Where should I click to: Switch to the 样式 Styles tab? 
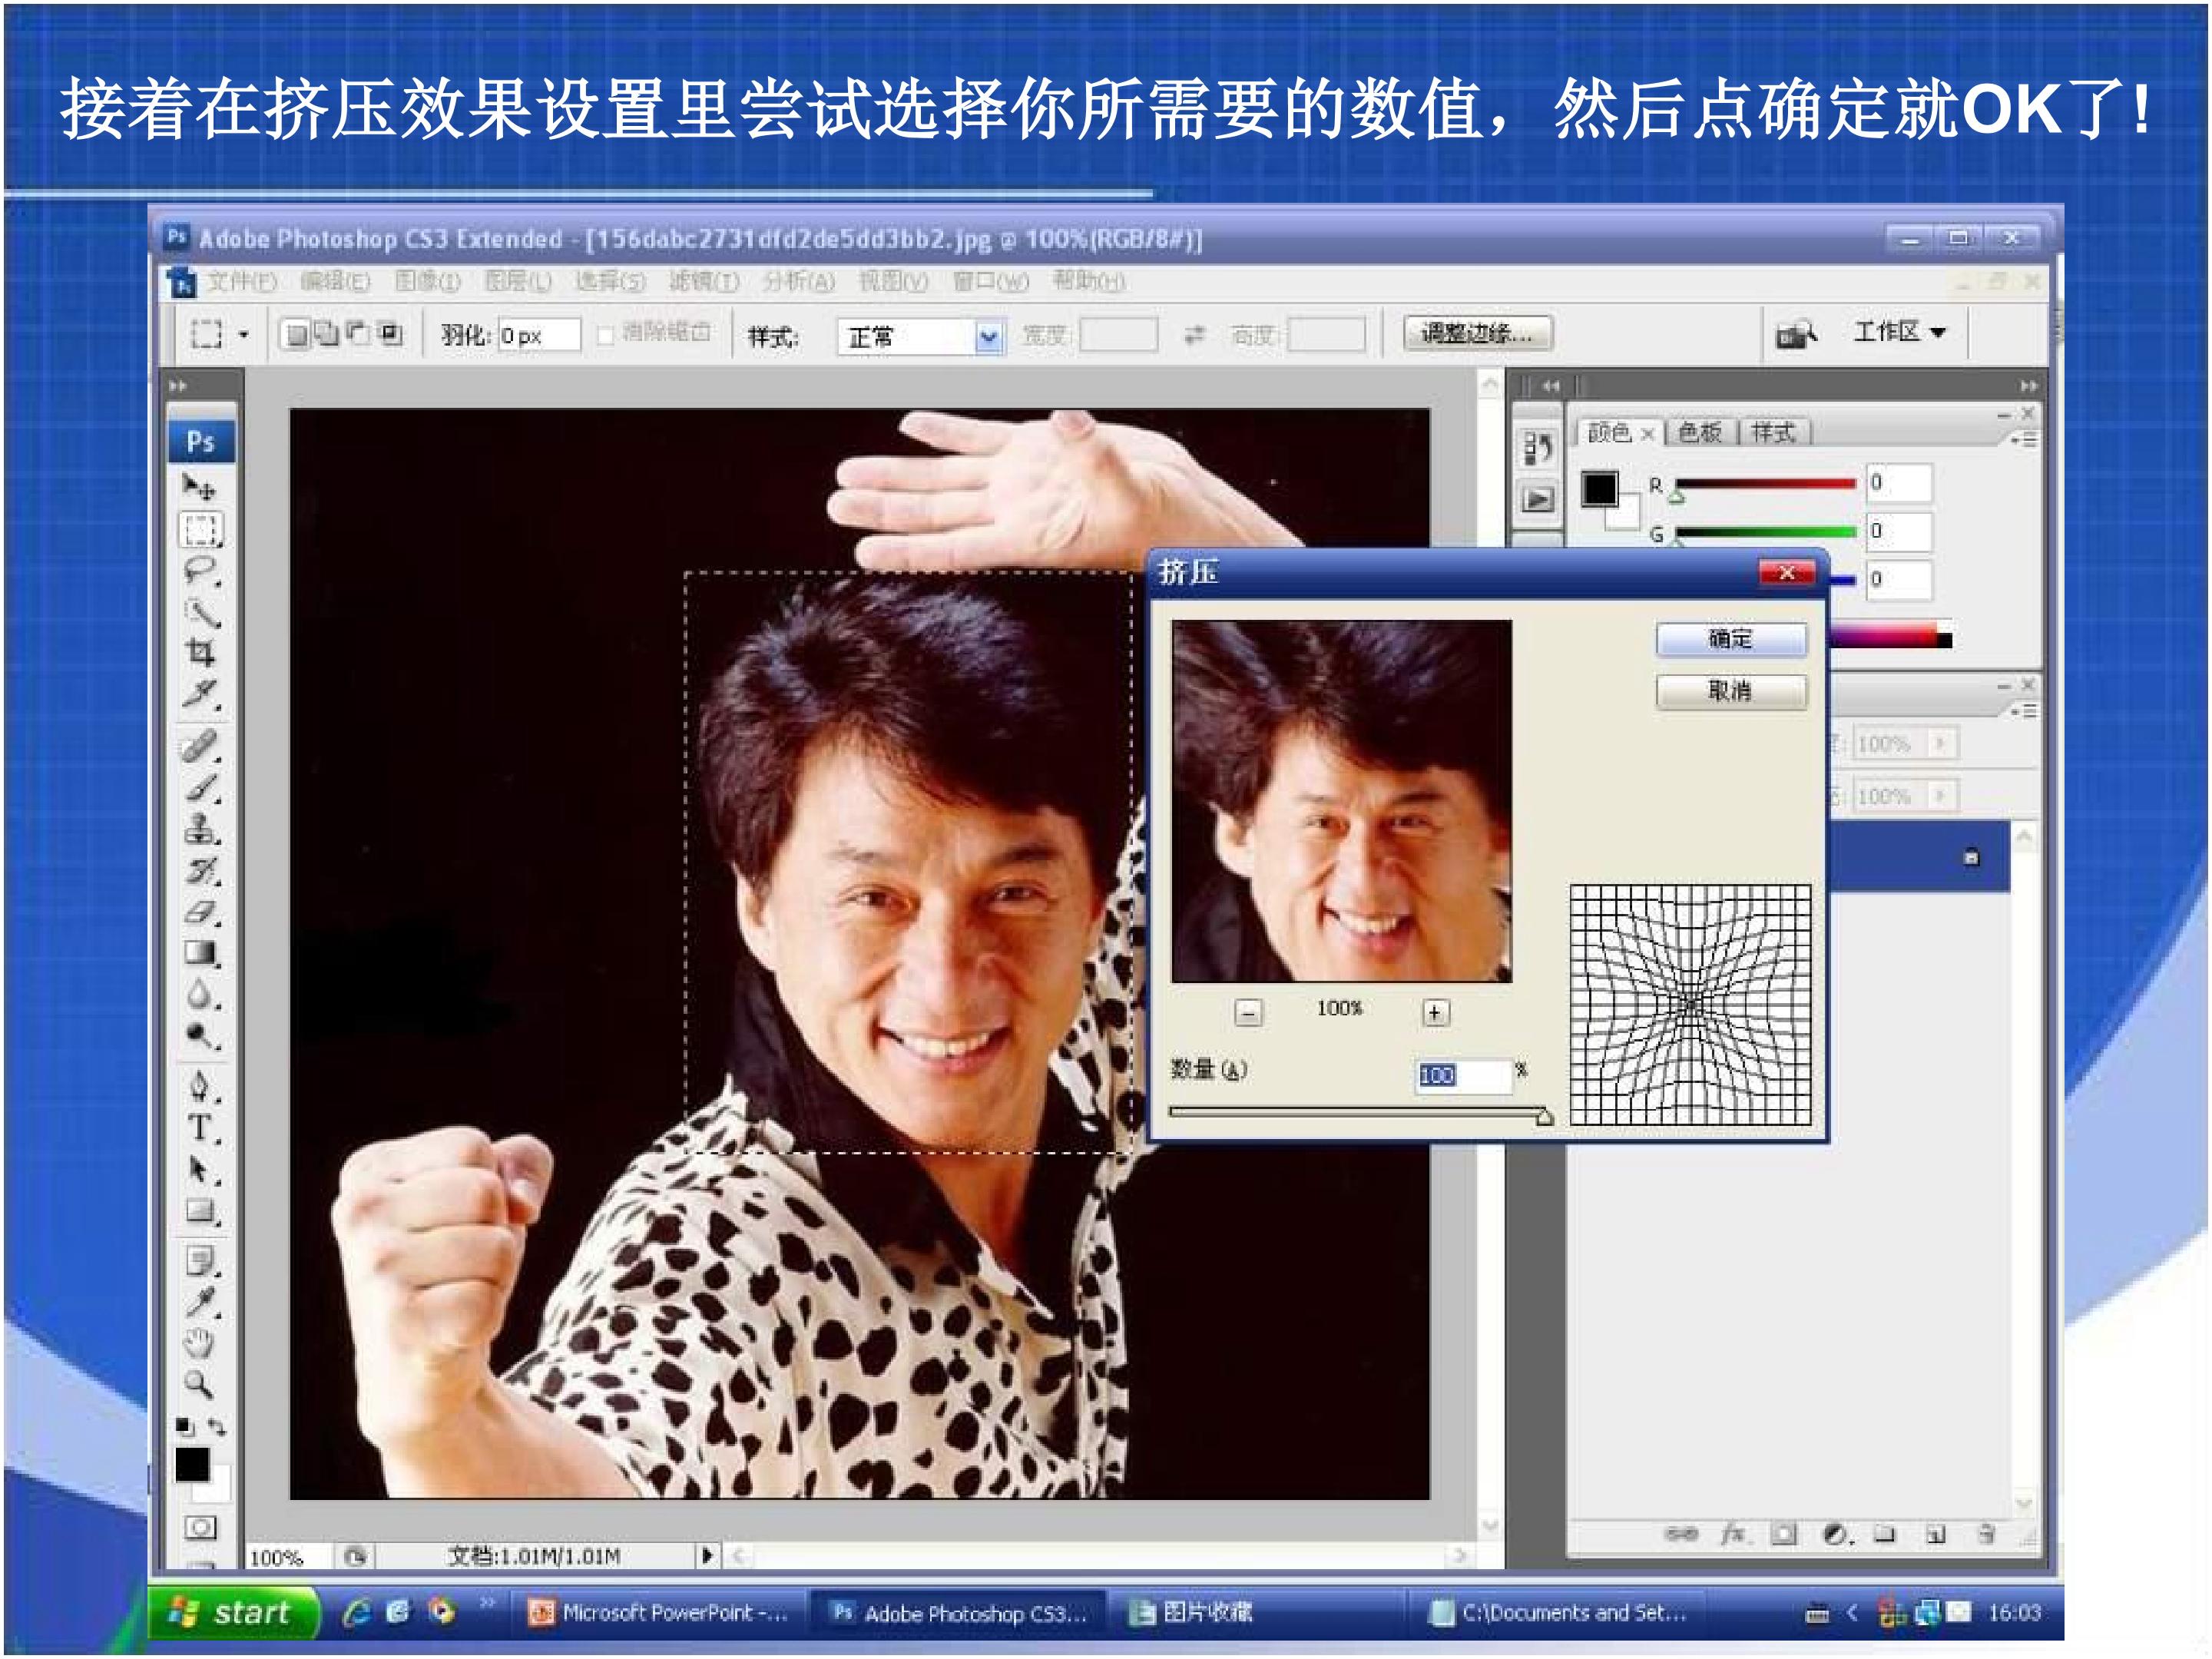click(x=1774, y=432)
